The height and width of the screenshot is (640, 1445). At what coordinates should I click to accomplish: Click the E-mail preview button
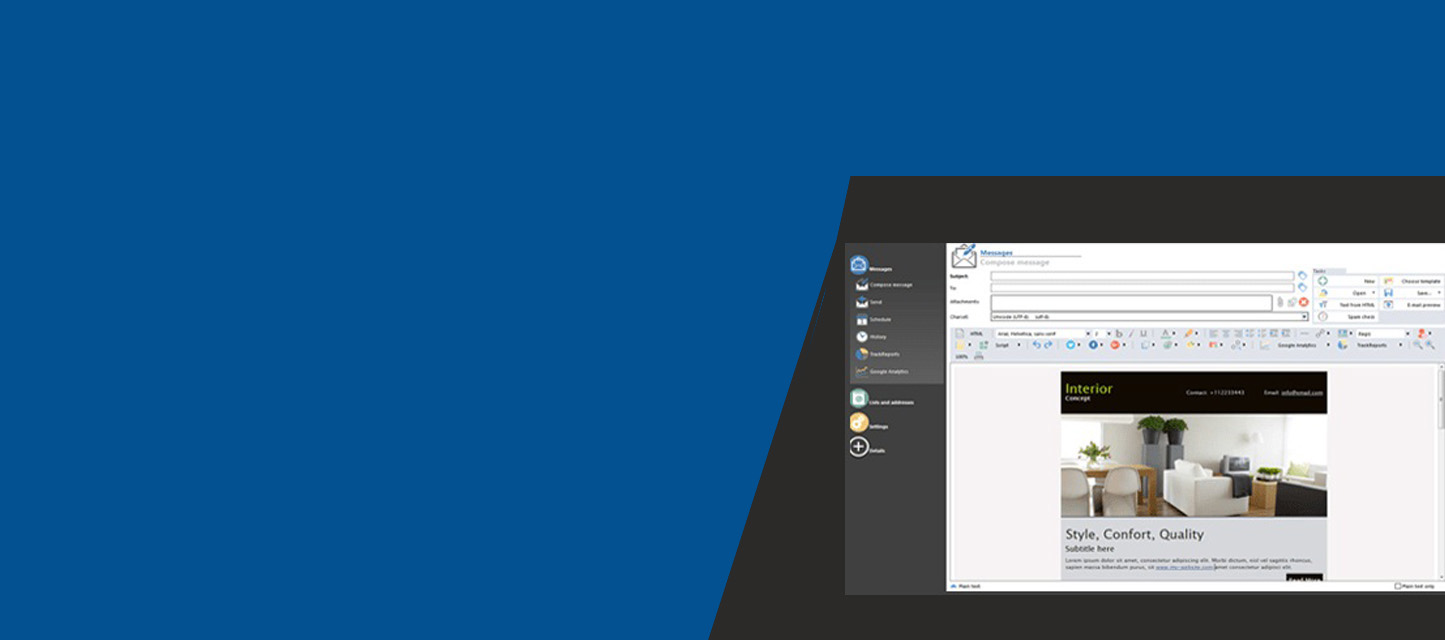pos(1412,305)
